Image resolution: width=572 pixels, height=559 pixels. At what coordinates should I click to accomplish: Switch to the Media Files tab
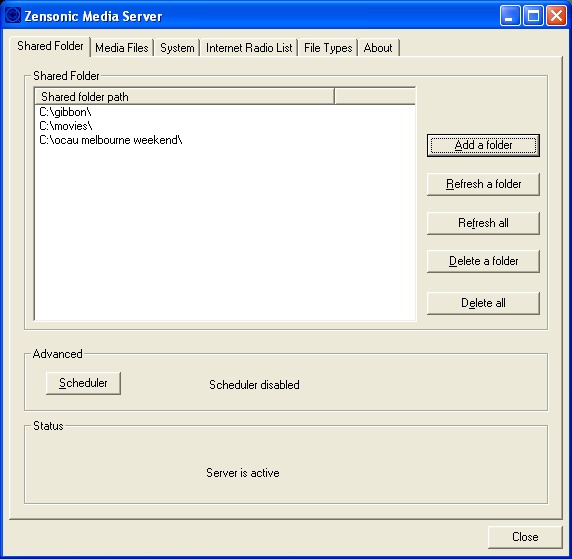[x=122, y=48]
